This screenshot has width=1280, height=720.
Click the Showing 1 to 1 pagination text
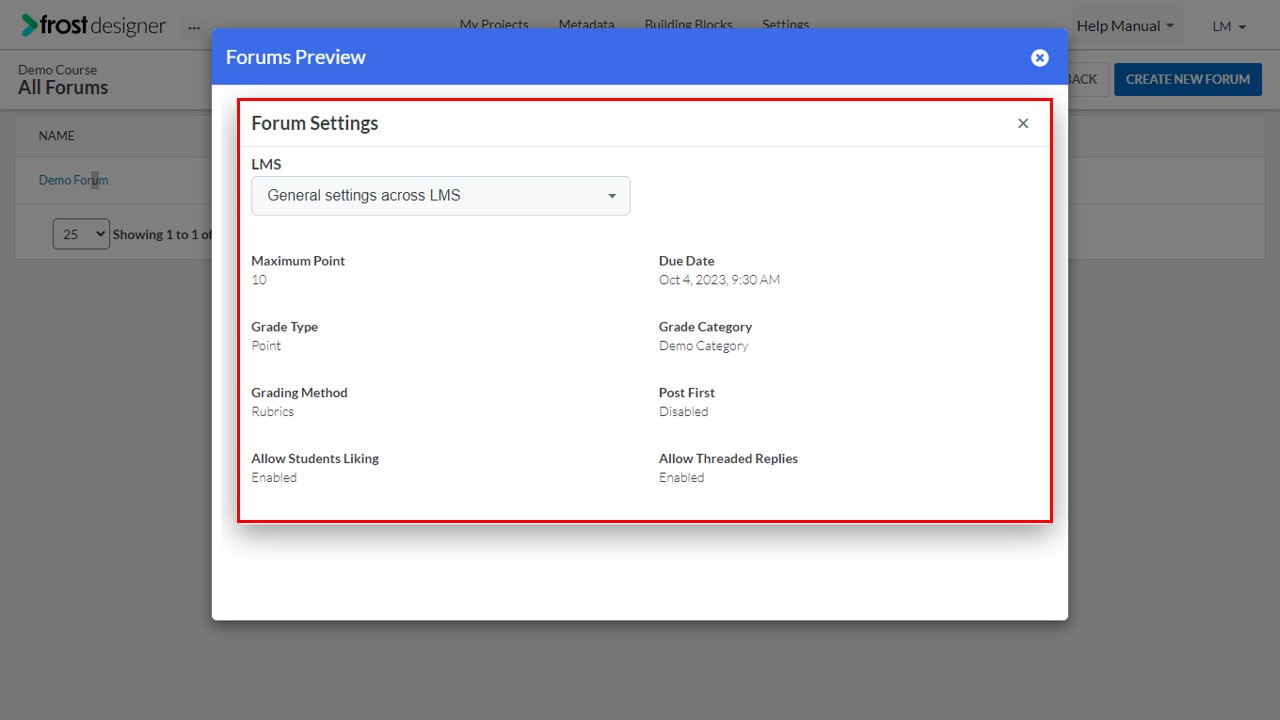(162, 235)
